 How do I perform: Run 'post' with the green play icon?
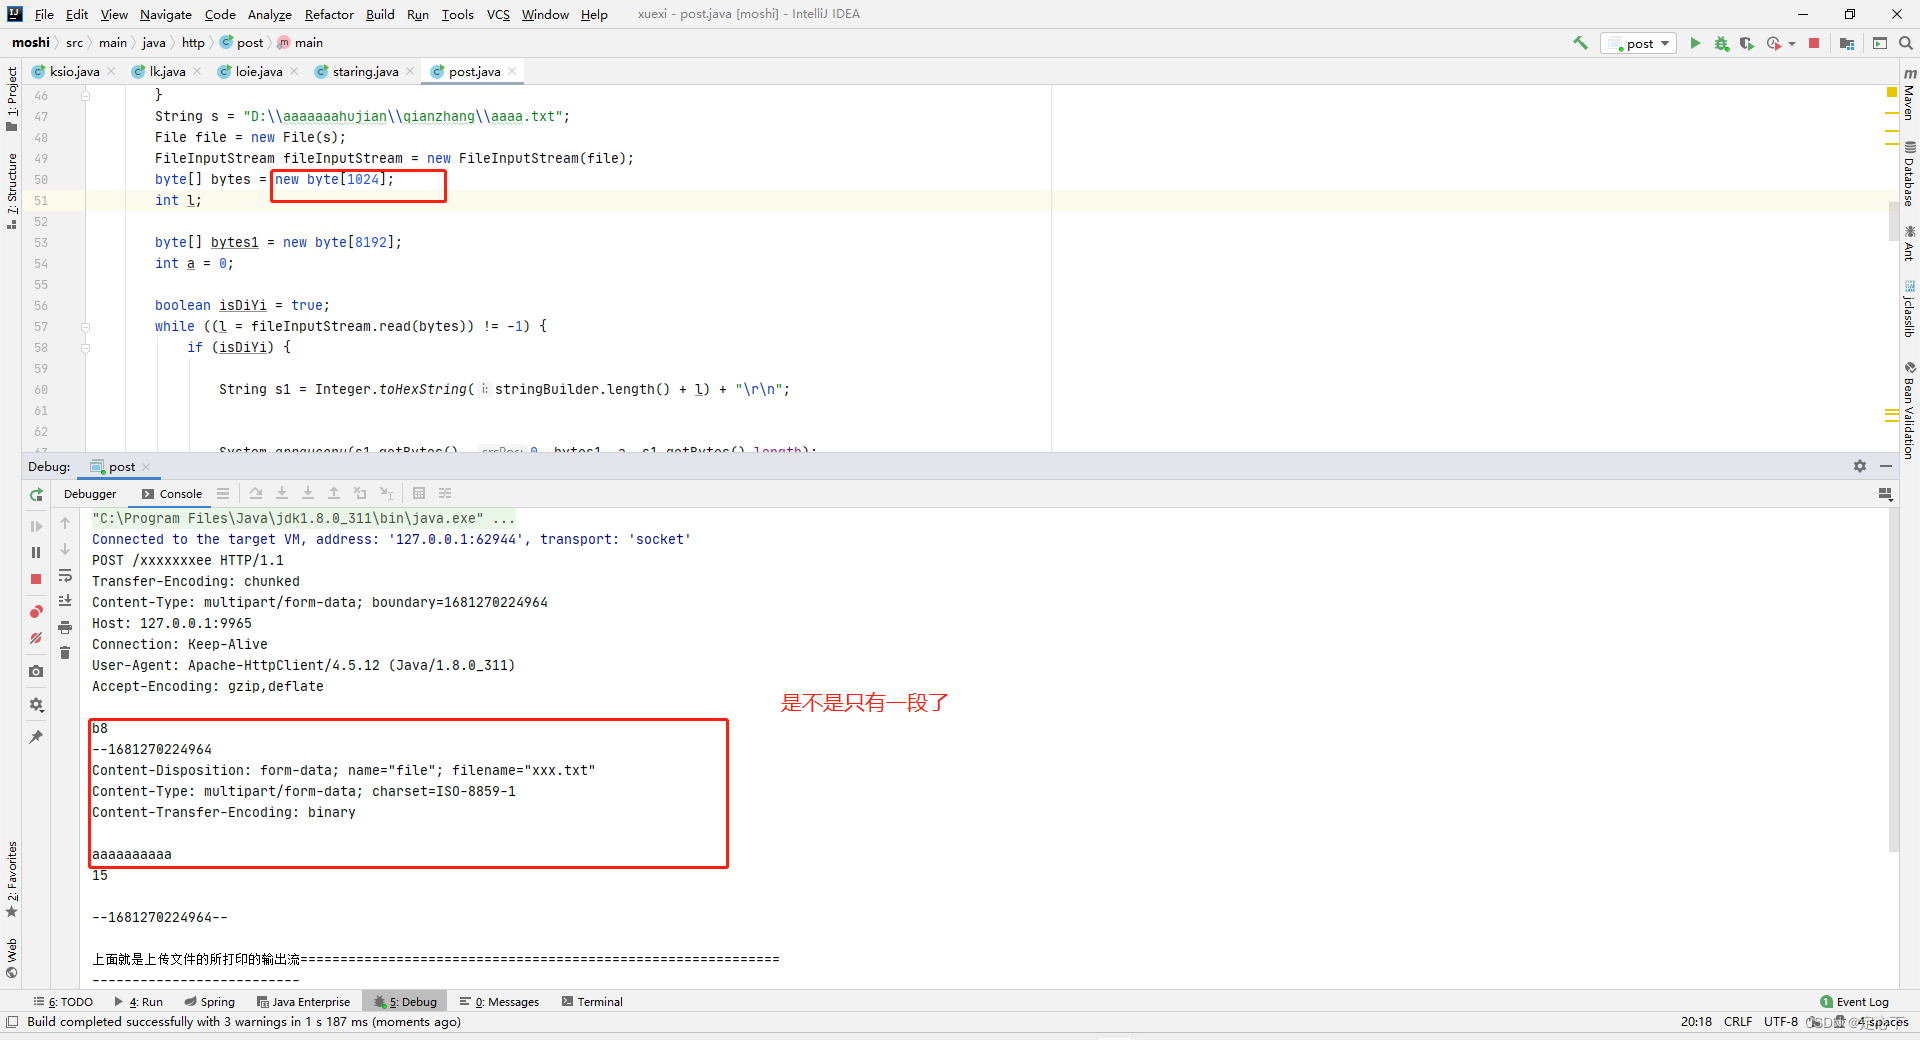click(x=1695, y=43)
